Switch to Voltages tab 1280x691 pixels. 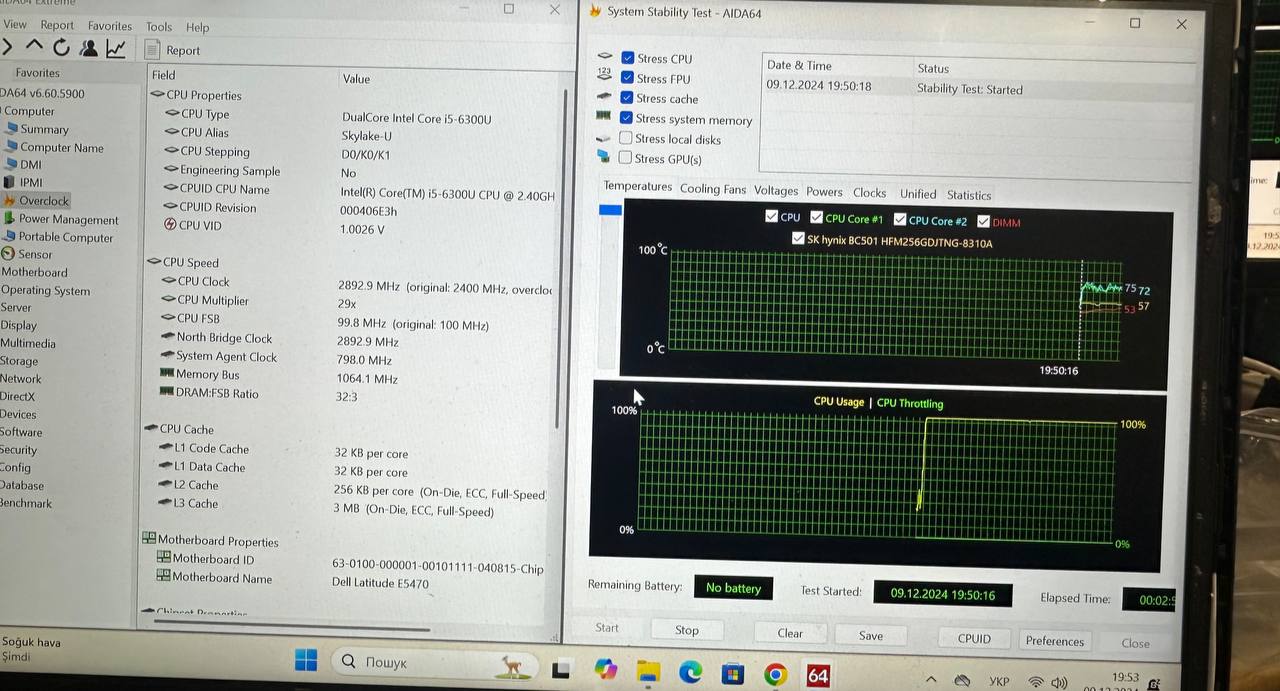(x=776, y=190)
